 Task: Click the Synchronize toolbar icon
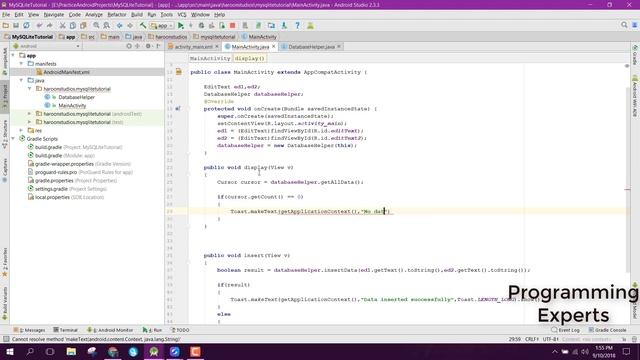(x=26, y=25)
